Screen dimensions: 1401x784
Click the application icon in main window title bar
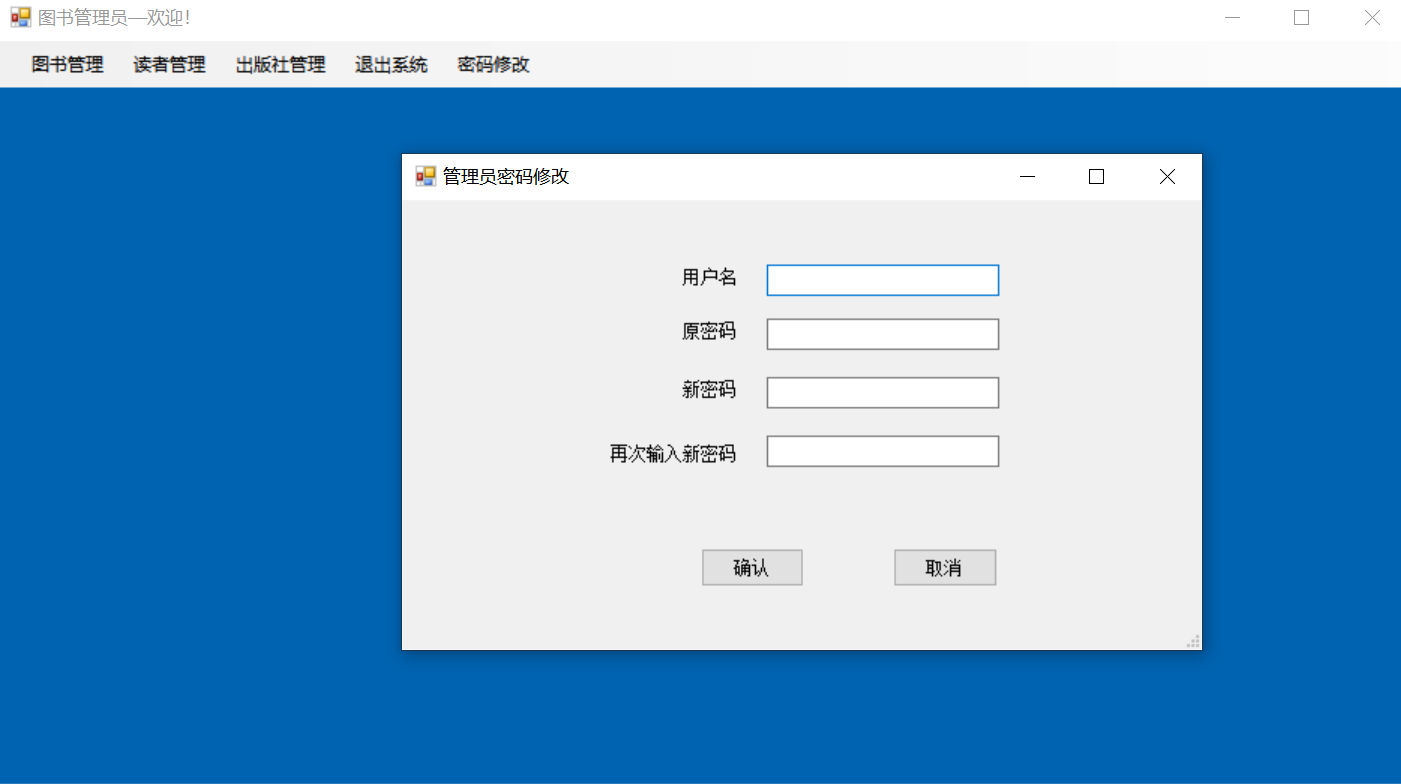point(18,16)
